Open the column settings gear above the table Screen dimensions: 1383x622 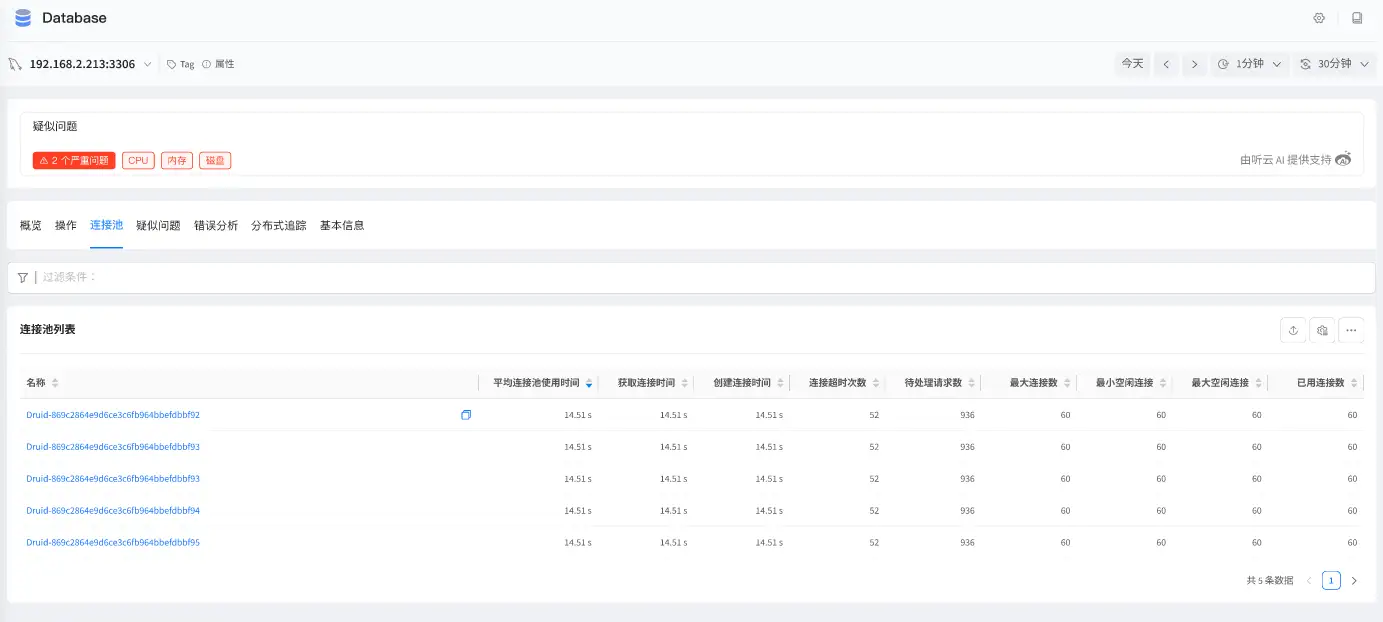[x=1322, y=329]
